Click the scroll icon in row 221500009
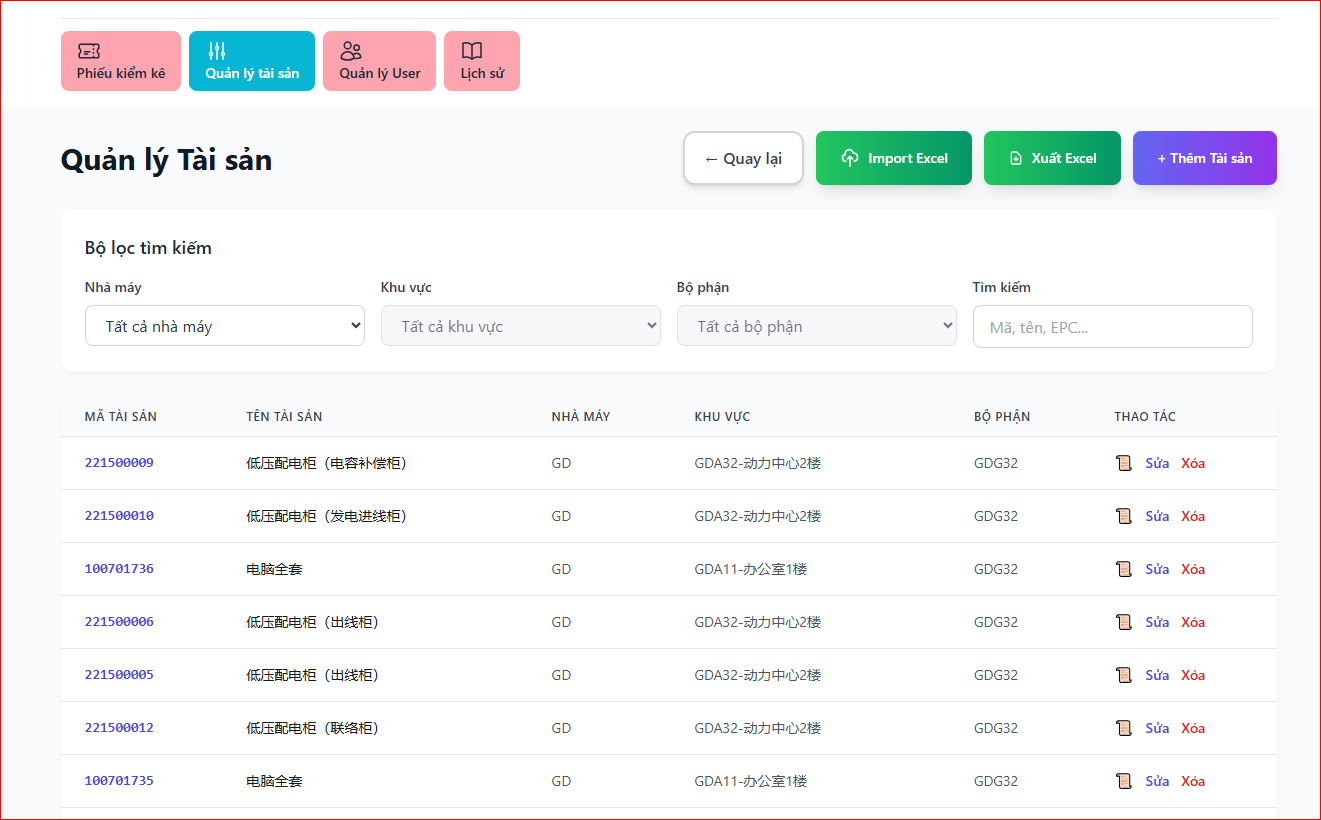This screenshot has width=1321, height=820. click(x=1124, y=463)
